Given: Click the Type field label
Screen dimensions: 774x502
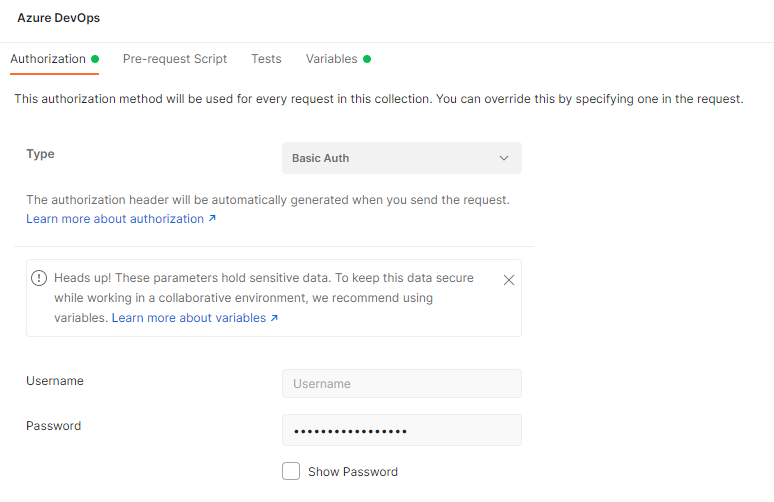Looking at the screenshot, I should (40, 154).
